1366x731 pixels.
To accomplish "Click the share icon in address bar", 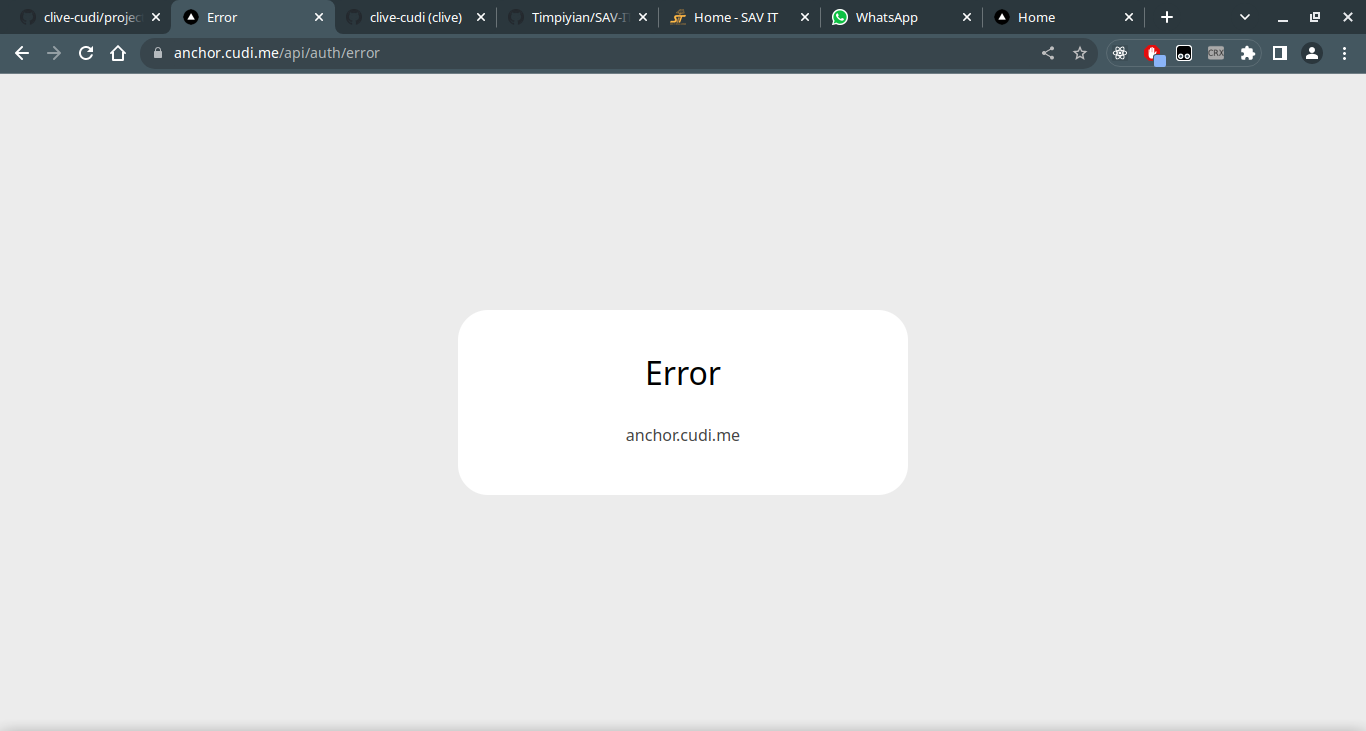I will click(1047, 53).
